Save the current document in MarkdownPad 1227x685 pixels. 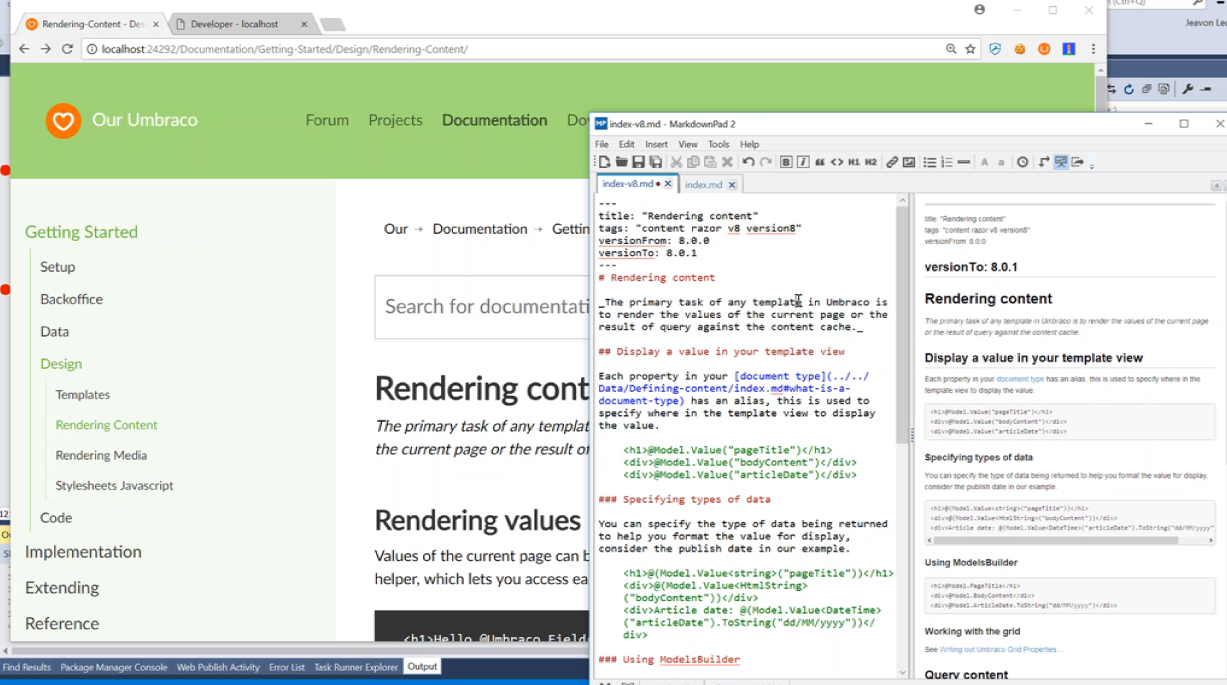(x=638, y=162)
